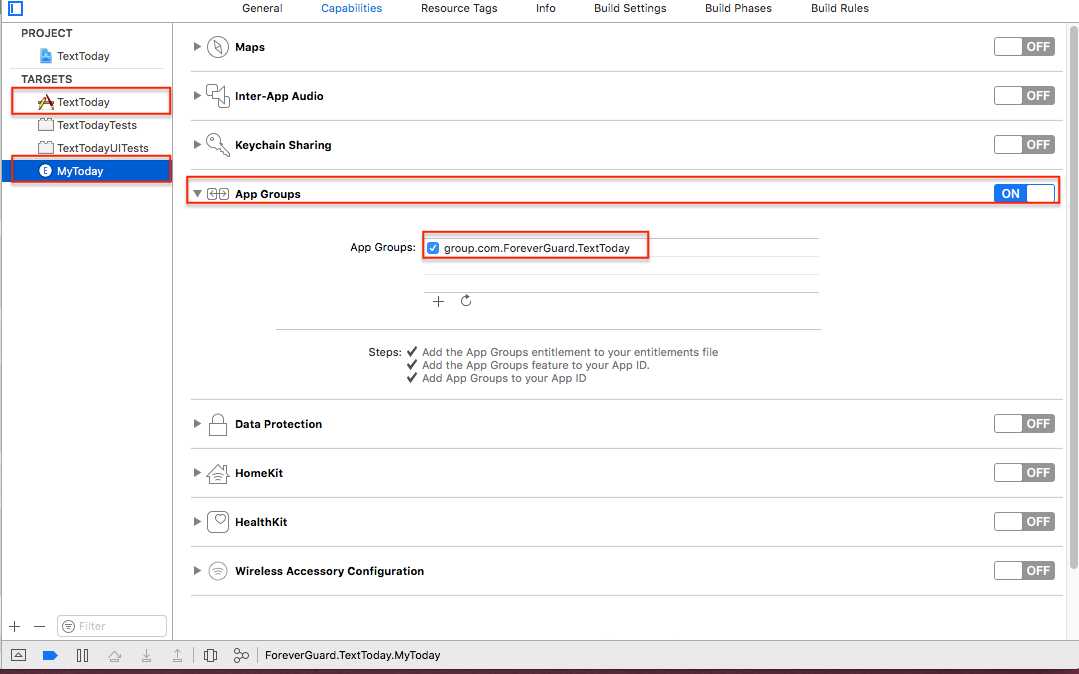Viewport: 1079px width, 674px height.
Task: Select the TextTodayTests target
Action: point(96,125)
